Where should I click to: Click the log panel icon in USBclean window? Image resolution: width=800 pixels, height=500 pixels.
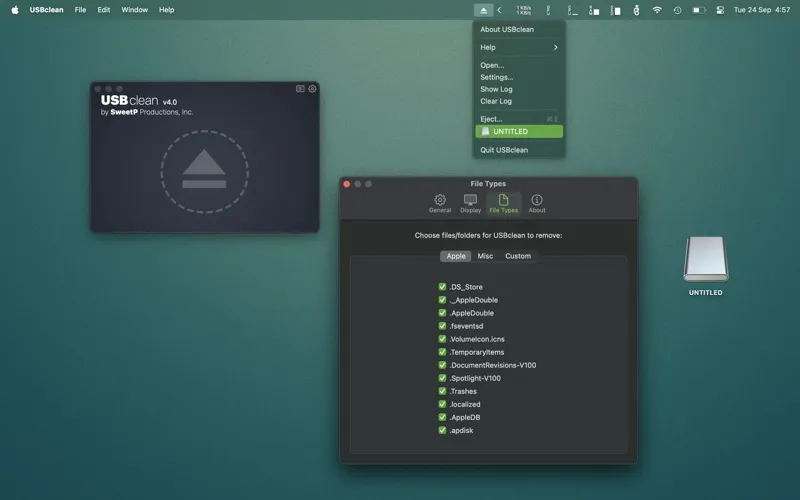[300, 89]
